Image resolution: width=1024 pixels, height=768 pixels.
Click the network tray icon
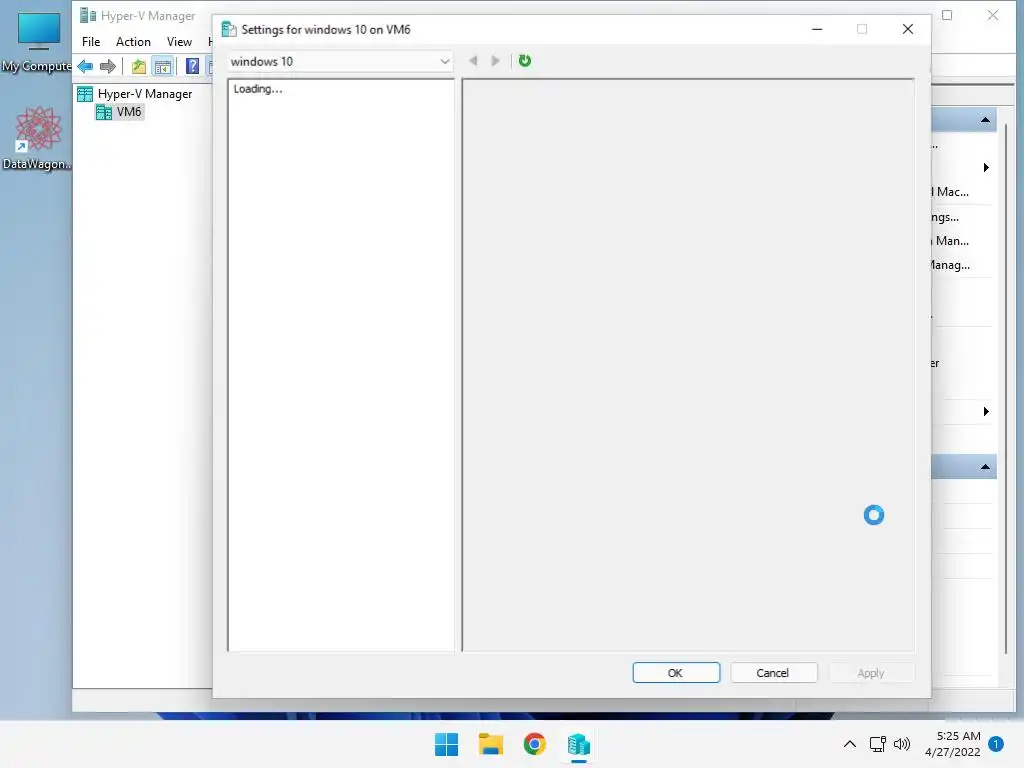tap(878, 744)
